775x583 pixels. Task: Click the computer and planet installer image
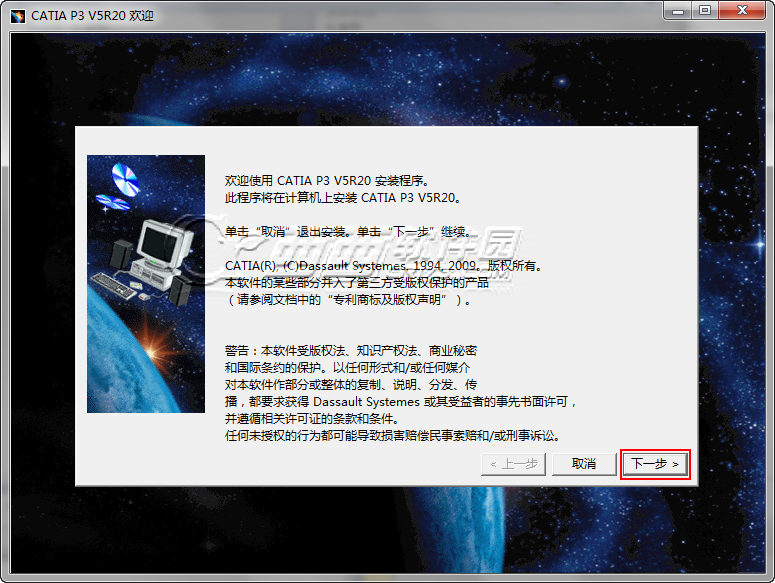click(x=146, y=284)
